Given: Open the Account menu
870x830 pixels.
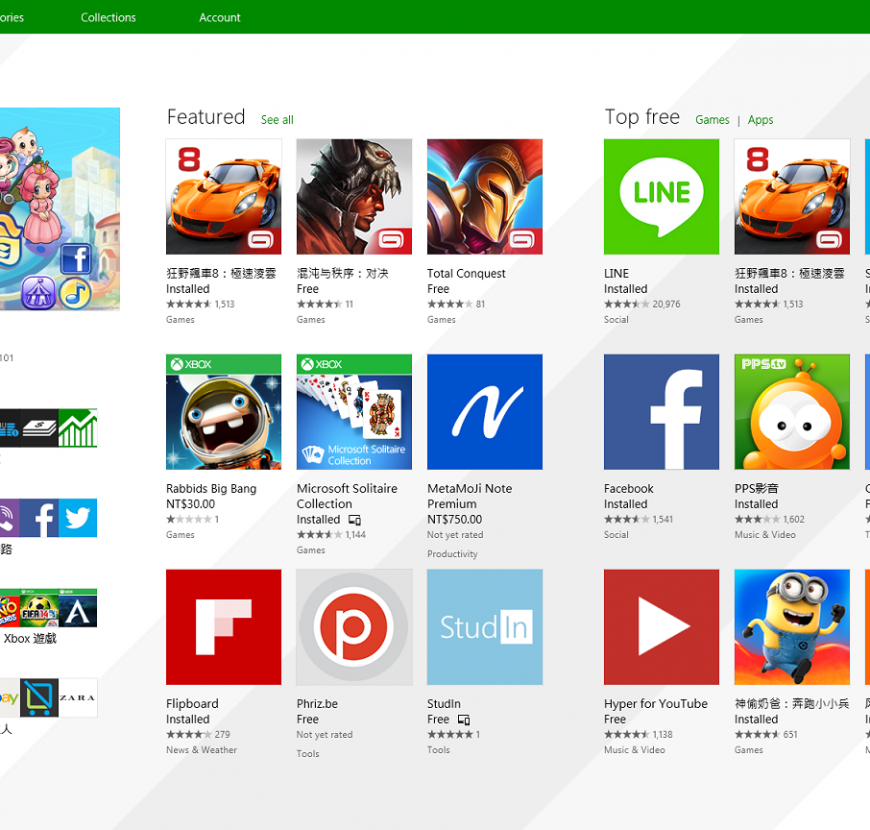Looking at the screenshot, I should point(220,17).
